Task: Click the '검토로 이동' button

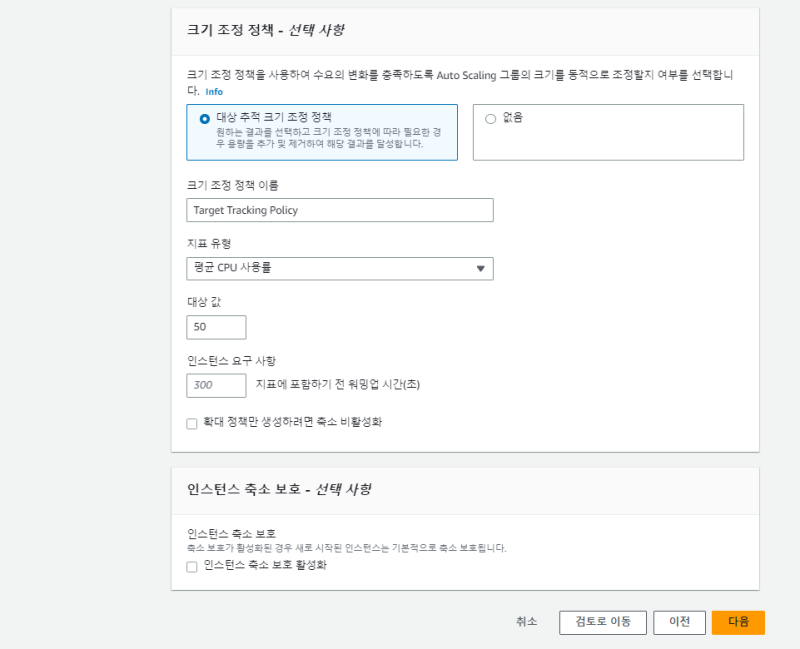Action: click(602, 622)
